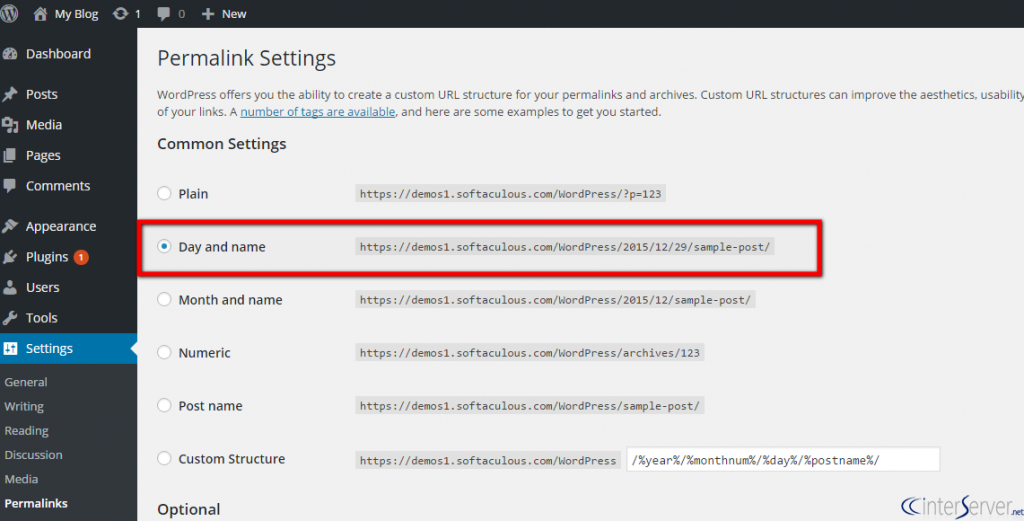
Task: Click the Custom Structure base URL code
Action: click(x=488, y=460)
